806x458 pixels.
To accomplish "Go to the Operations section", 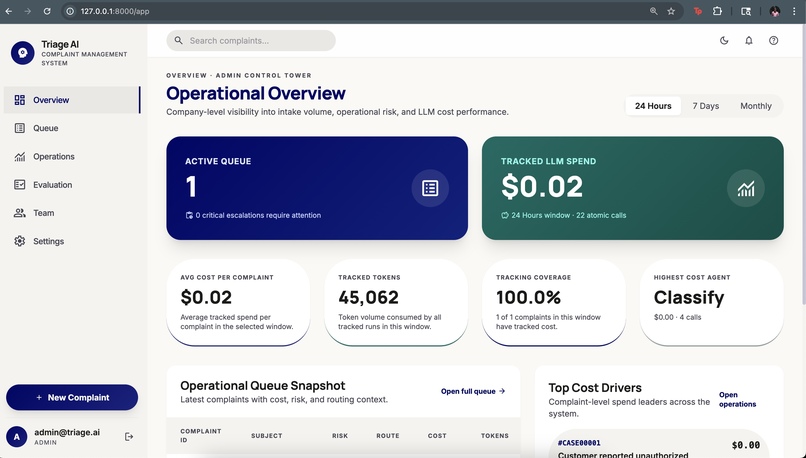I will [71, 156].
